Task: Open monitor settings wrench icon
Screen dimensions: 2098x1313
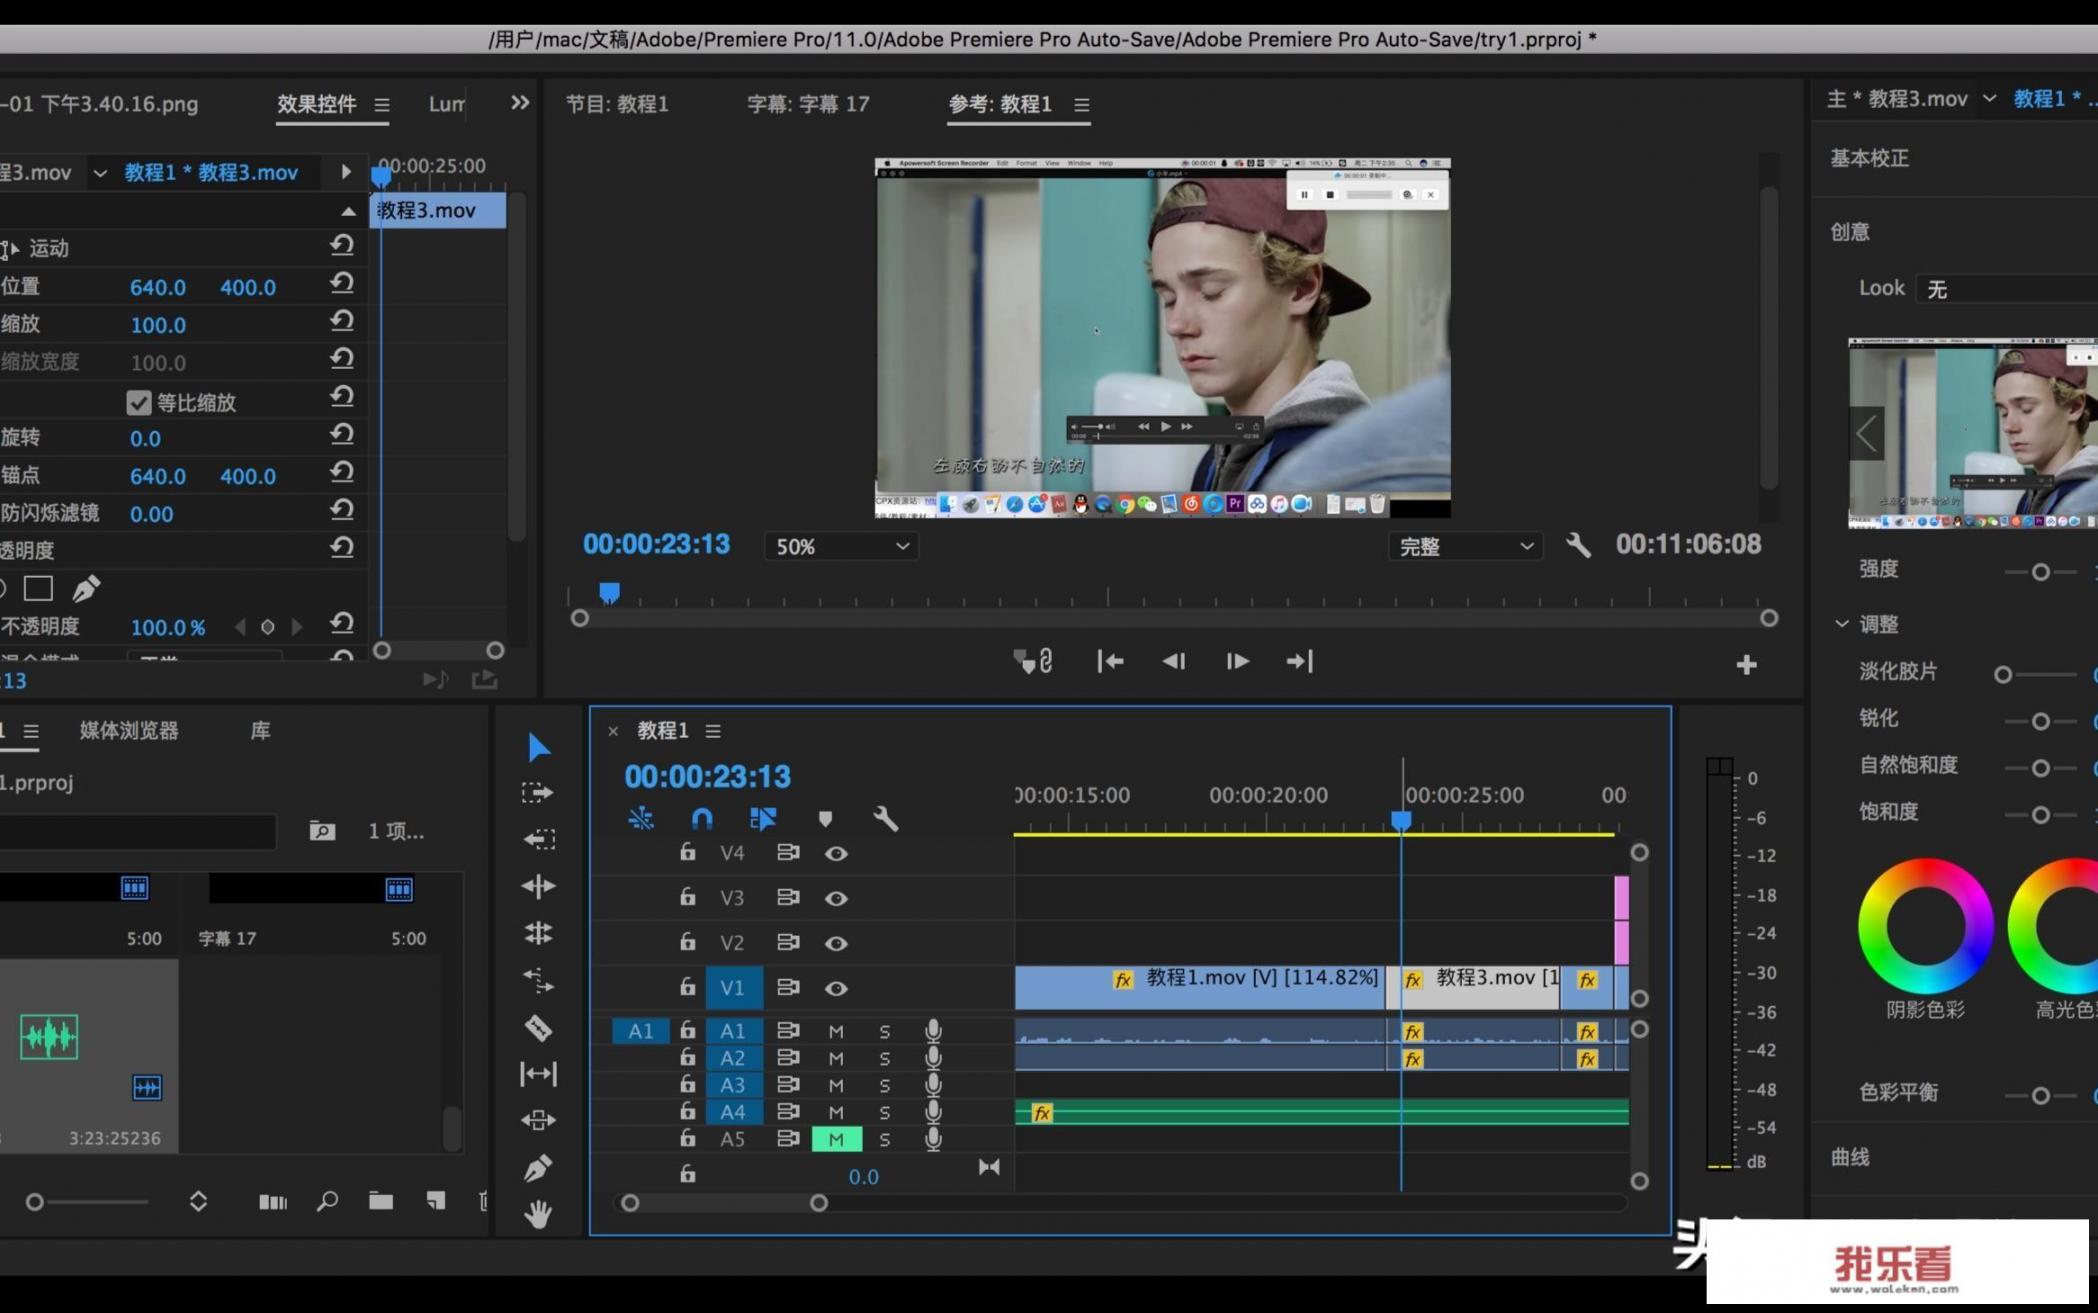Action: click(x=1578, y=545)
